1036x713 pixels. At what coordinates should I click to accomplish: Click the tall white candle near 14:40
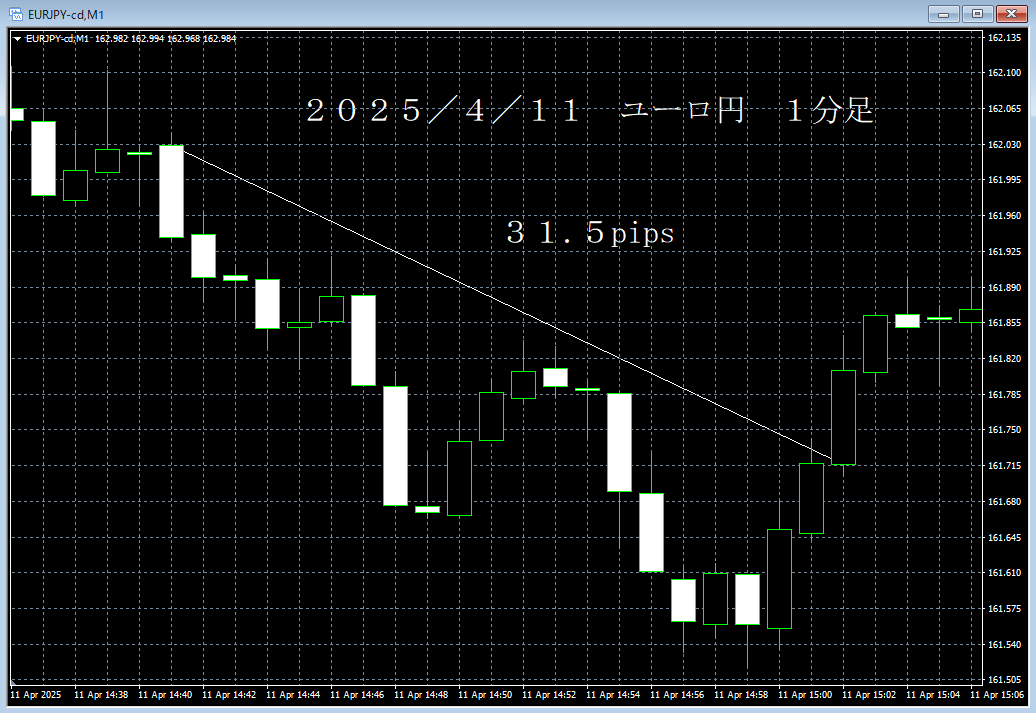coord(170,190)
